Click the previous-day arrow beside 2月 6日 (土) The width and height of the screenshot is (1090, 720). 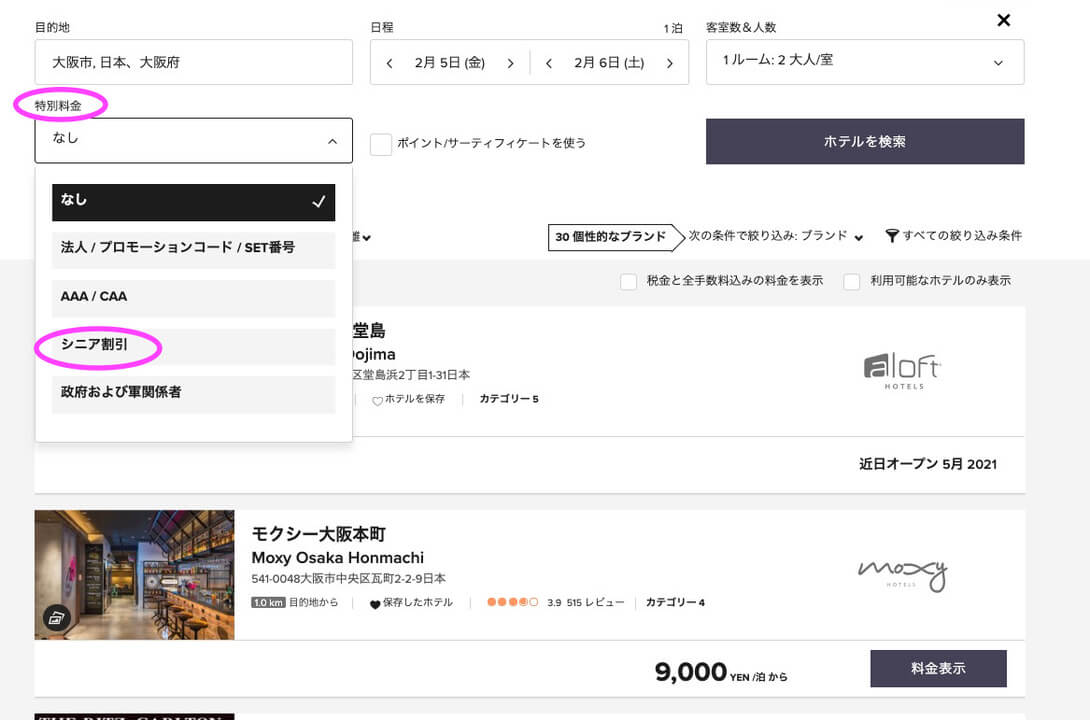pyautogui.click(x=549, y=63)
